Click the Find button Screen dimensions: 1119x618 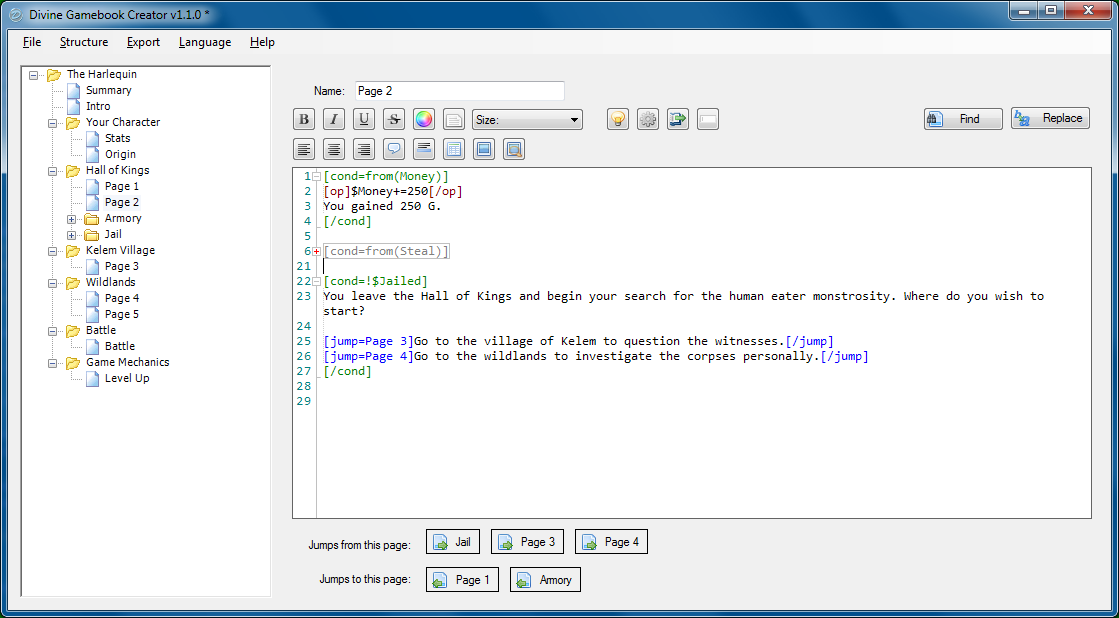click(x=963, y=118)
